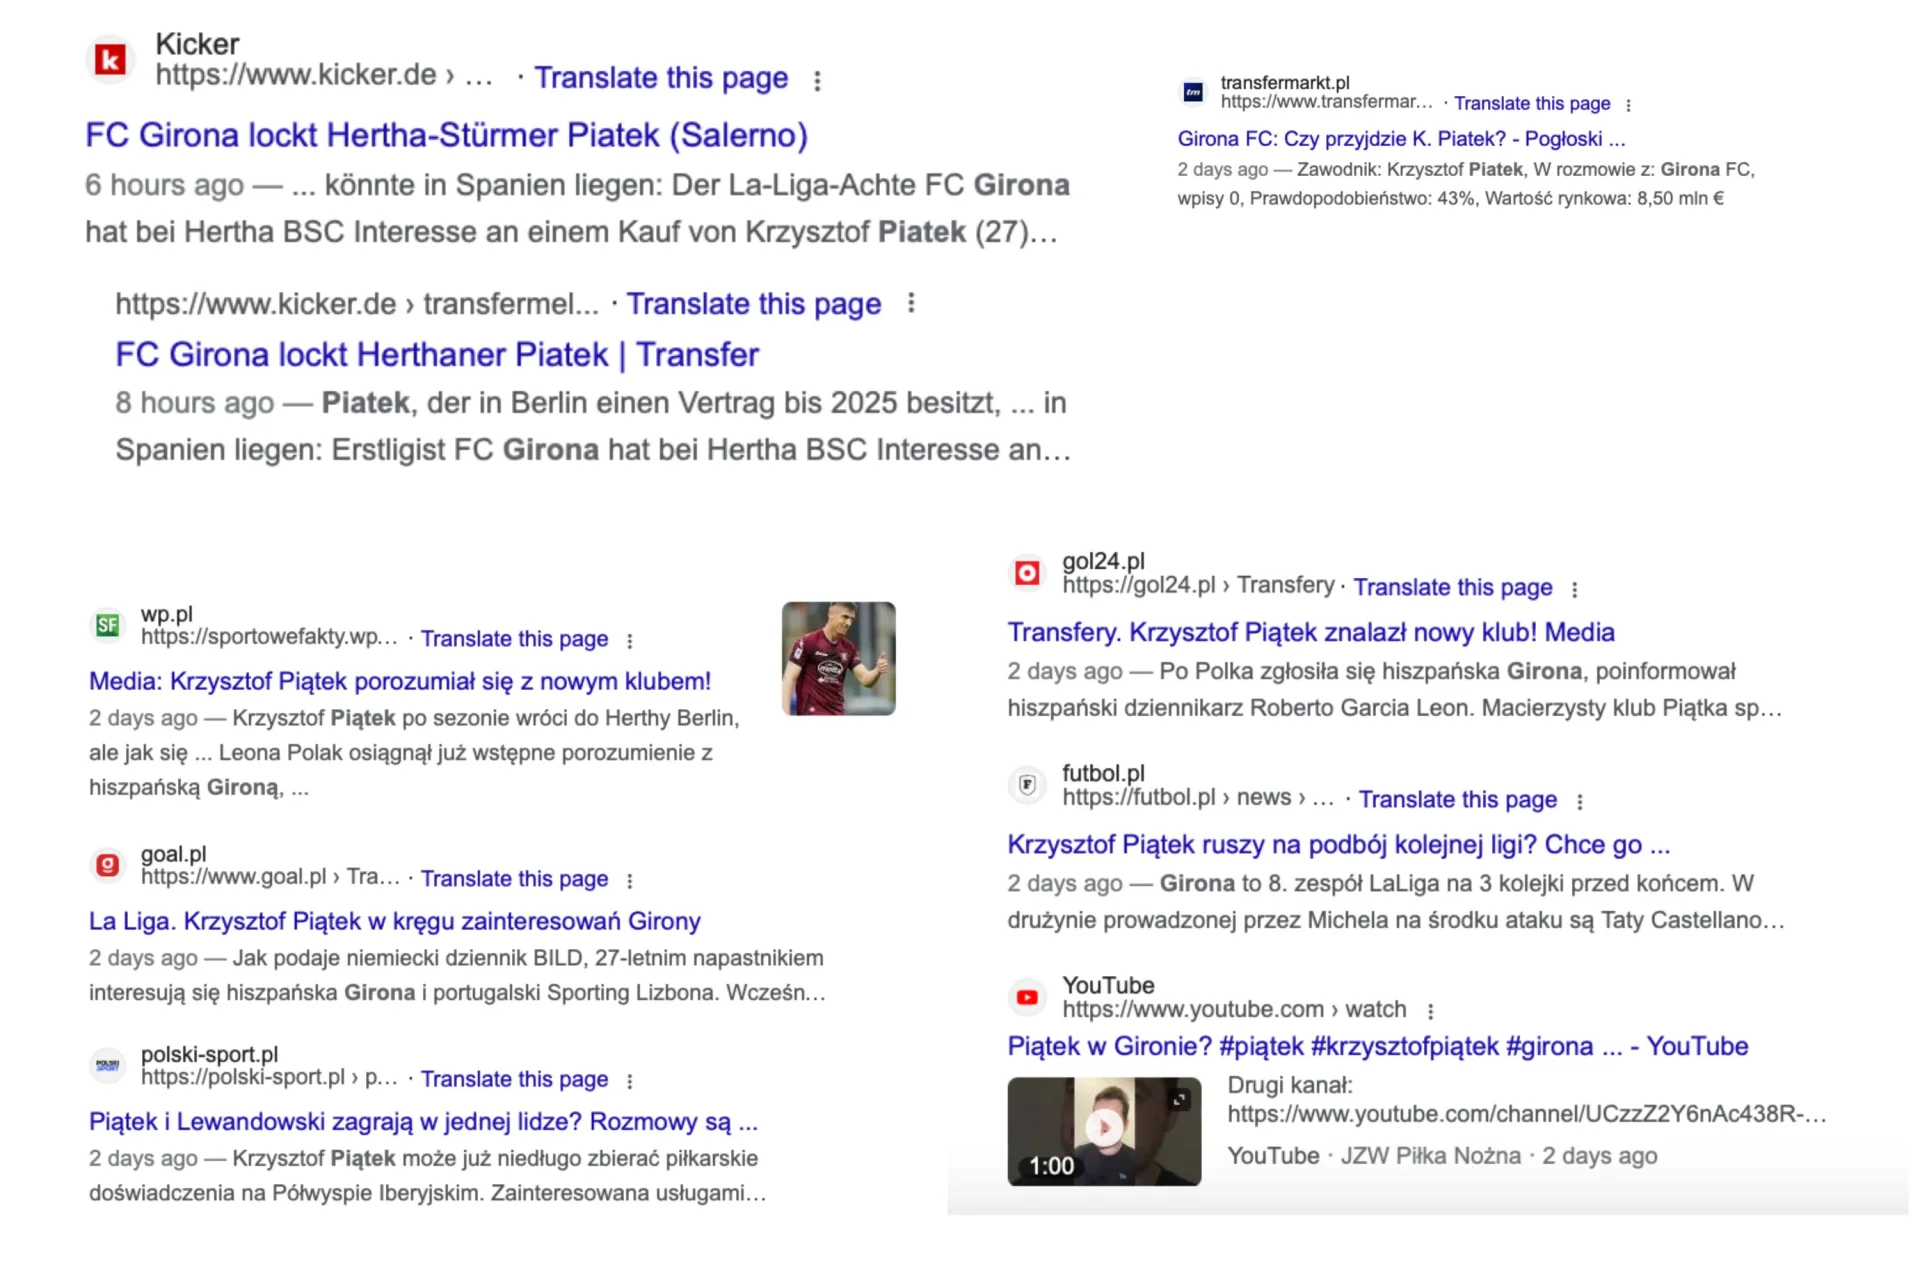Click the 'futbol.pl' site name
Viewport: 1920px width, 1280px height.
1103,773
